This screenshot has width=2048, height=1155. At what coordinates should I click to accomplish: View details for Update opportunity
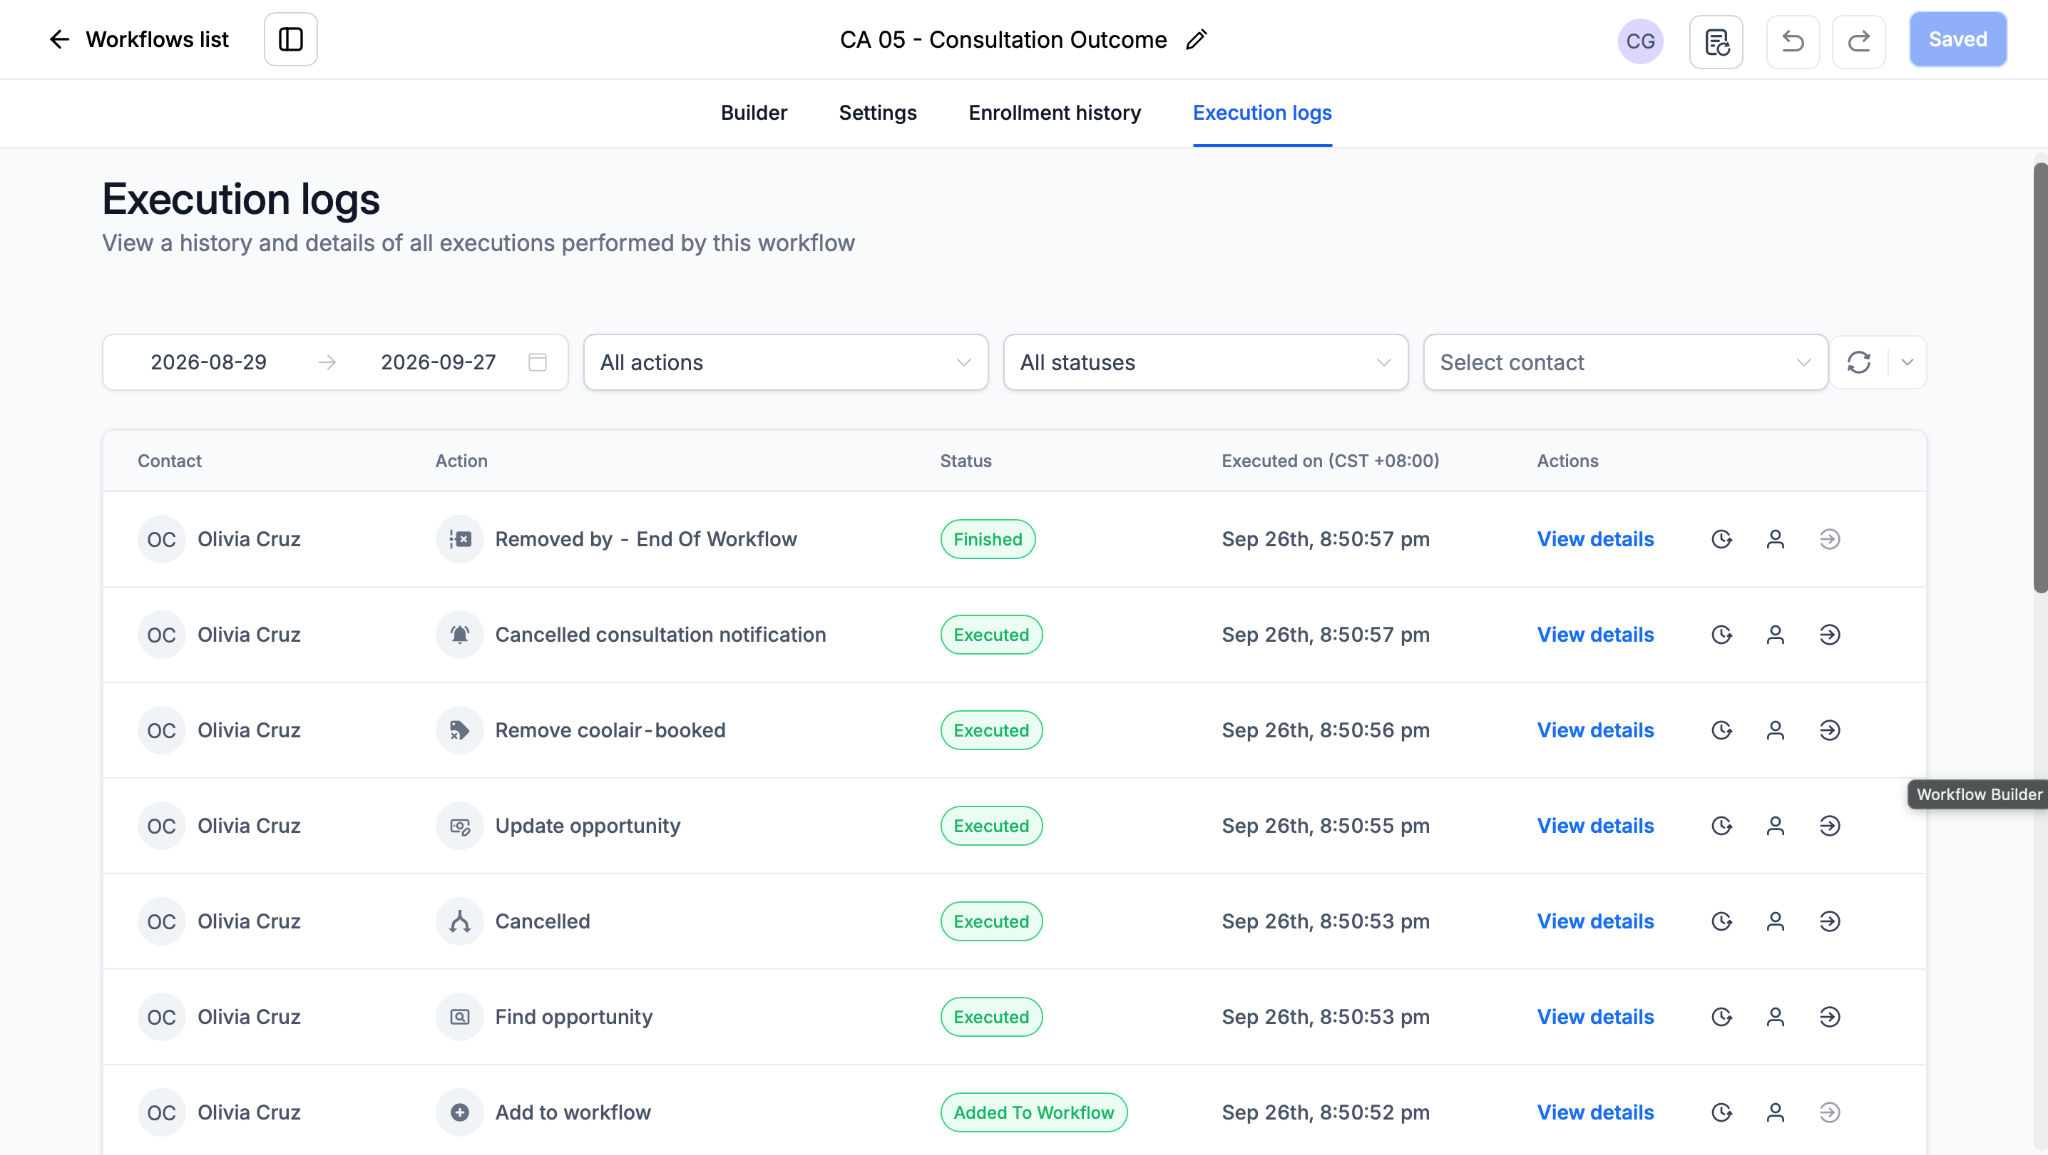tap(1595, 826)
